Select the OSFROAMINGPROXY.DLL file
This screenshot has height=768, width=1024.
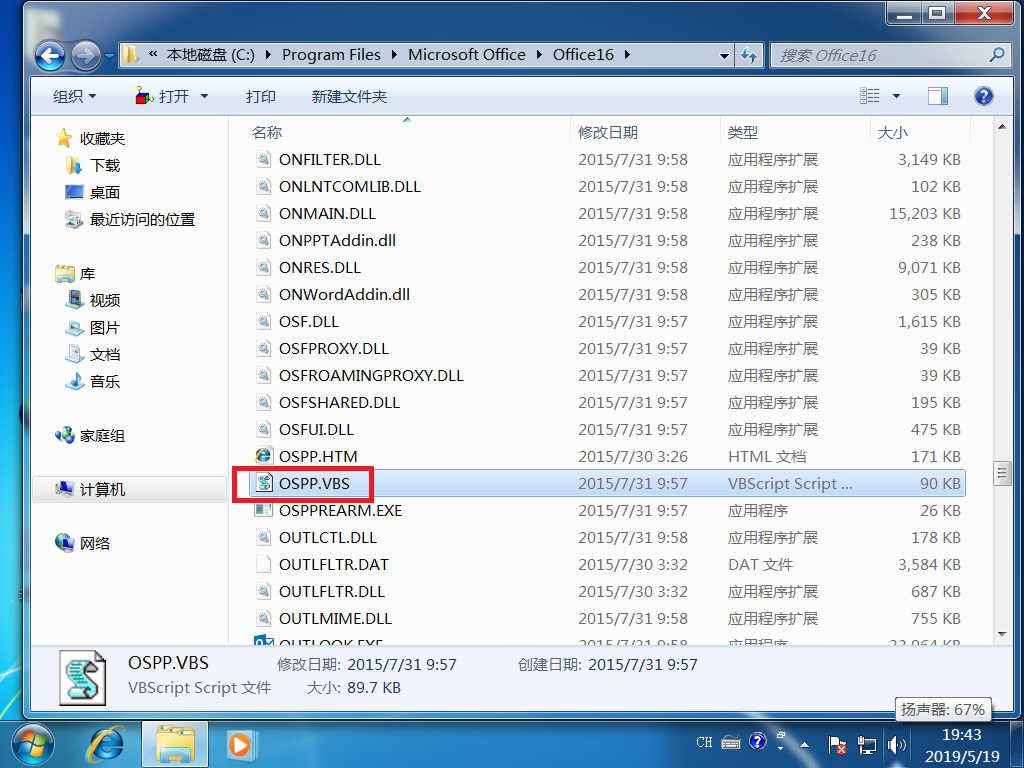[x=371, y=376]
